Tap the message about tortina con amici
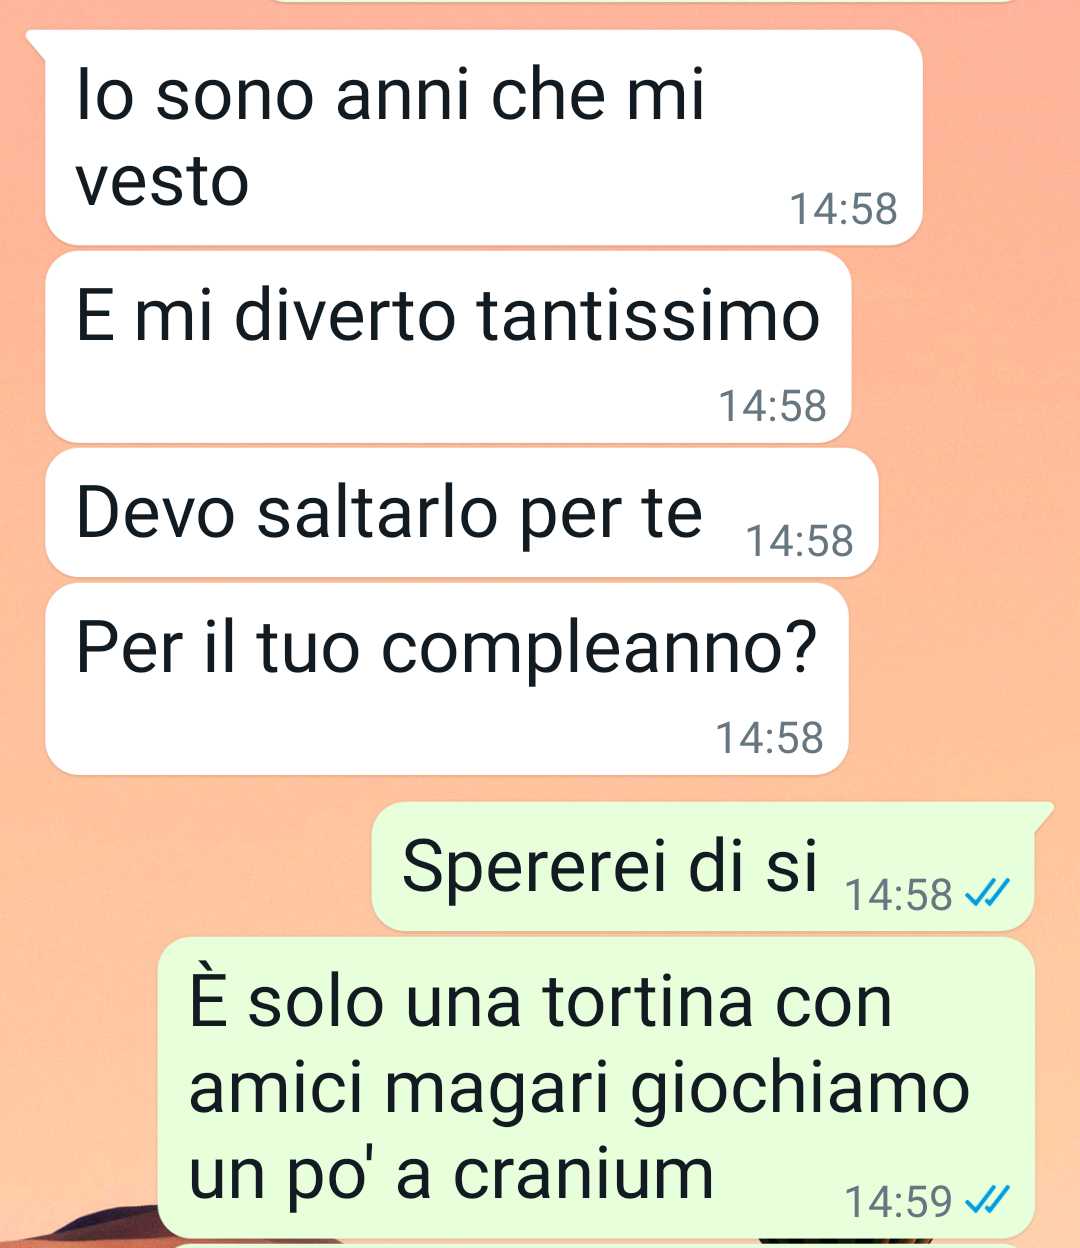This screenshot has width=1080, height=1248. pyautogui.click(x=596, y=1088)
